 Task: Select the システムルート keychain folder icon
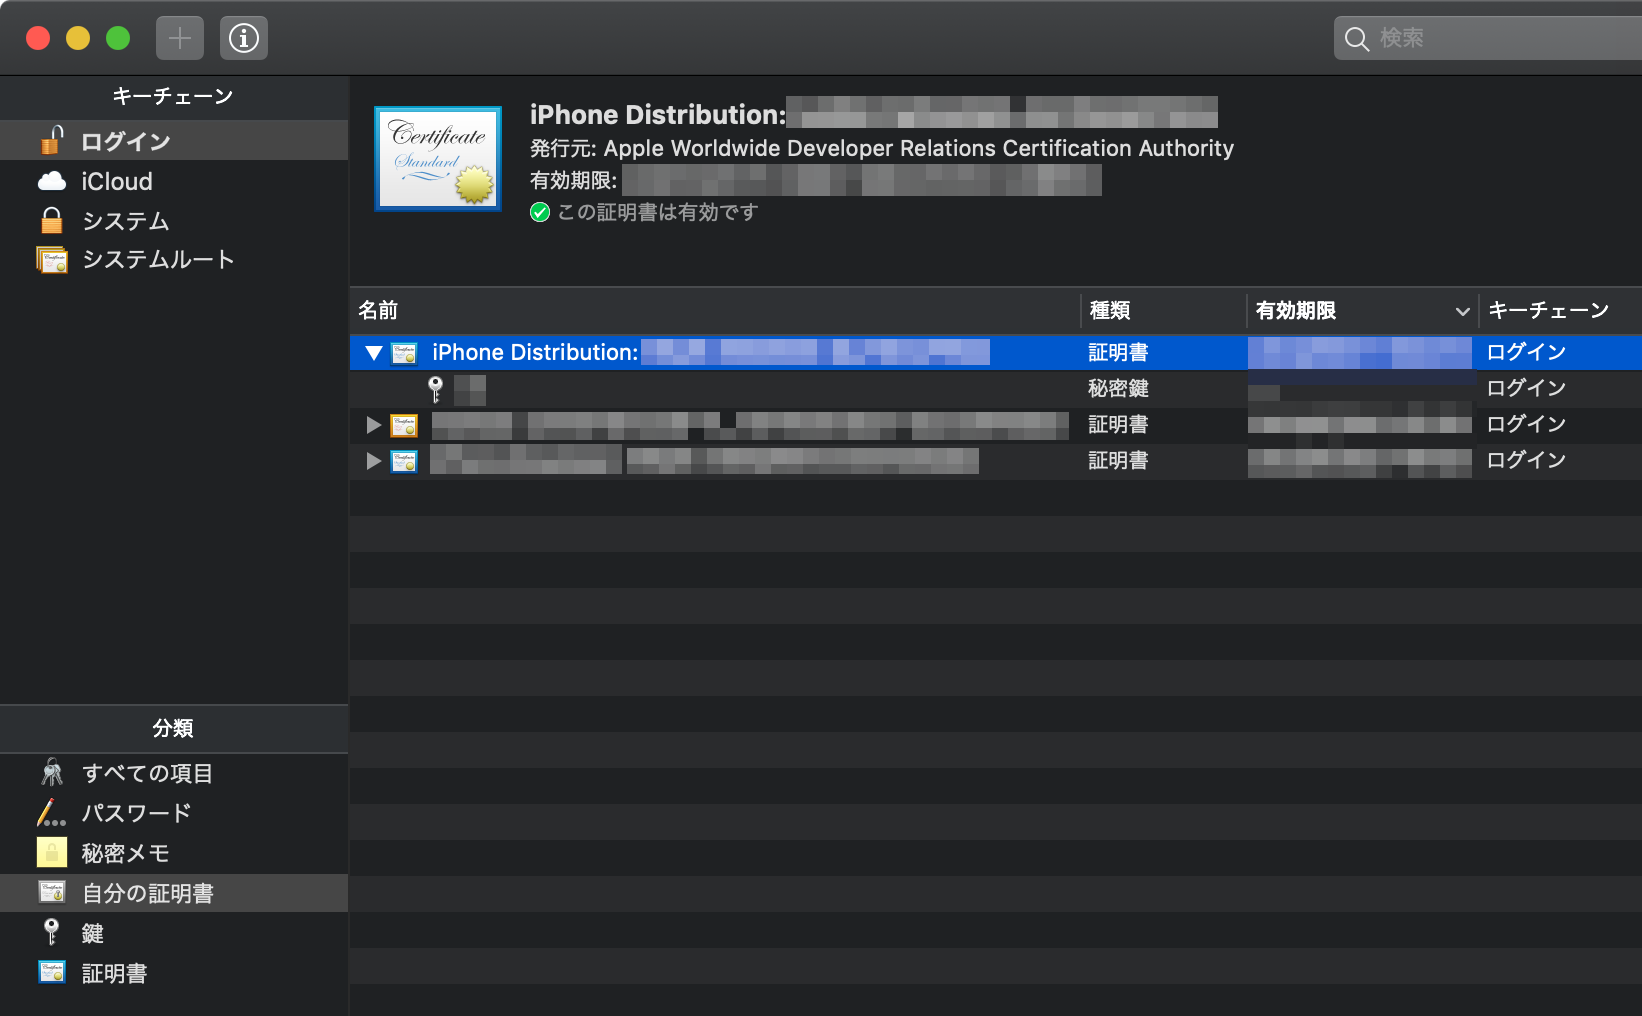pyautogui.click(x=52, y=260)
